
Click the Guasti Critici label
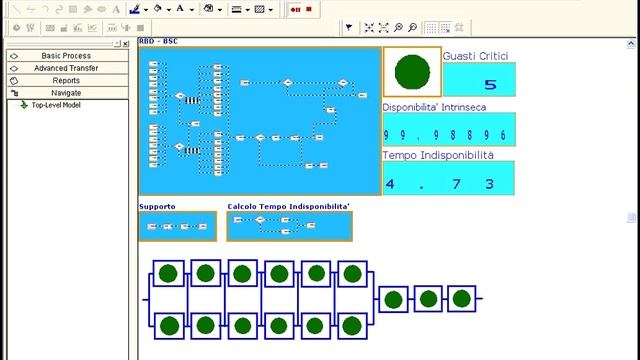[x=476, y=56]
